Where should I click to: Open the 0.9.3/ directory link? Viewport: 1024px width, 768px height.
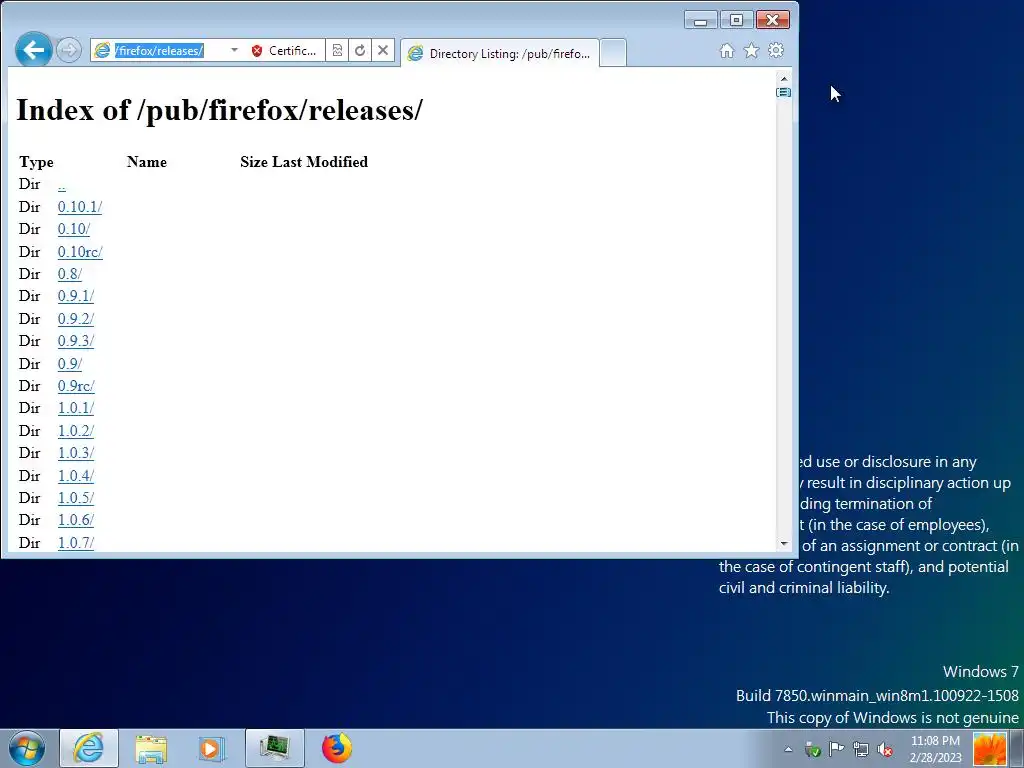[x=76, y=341]
